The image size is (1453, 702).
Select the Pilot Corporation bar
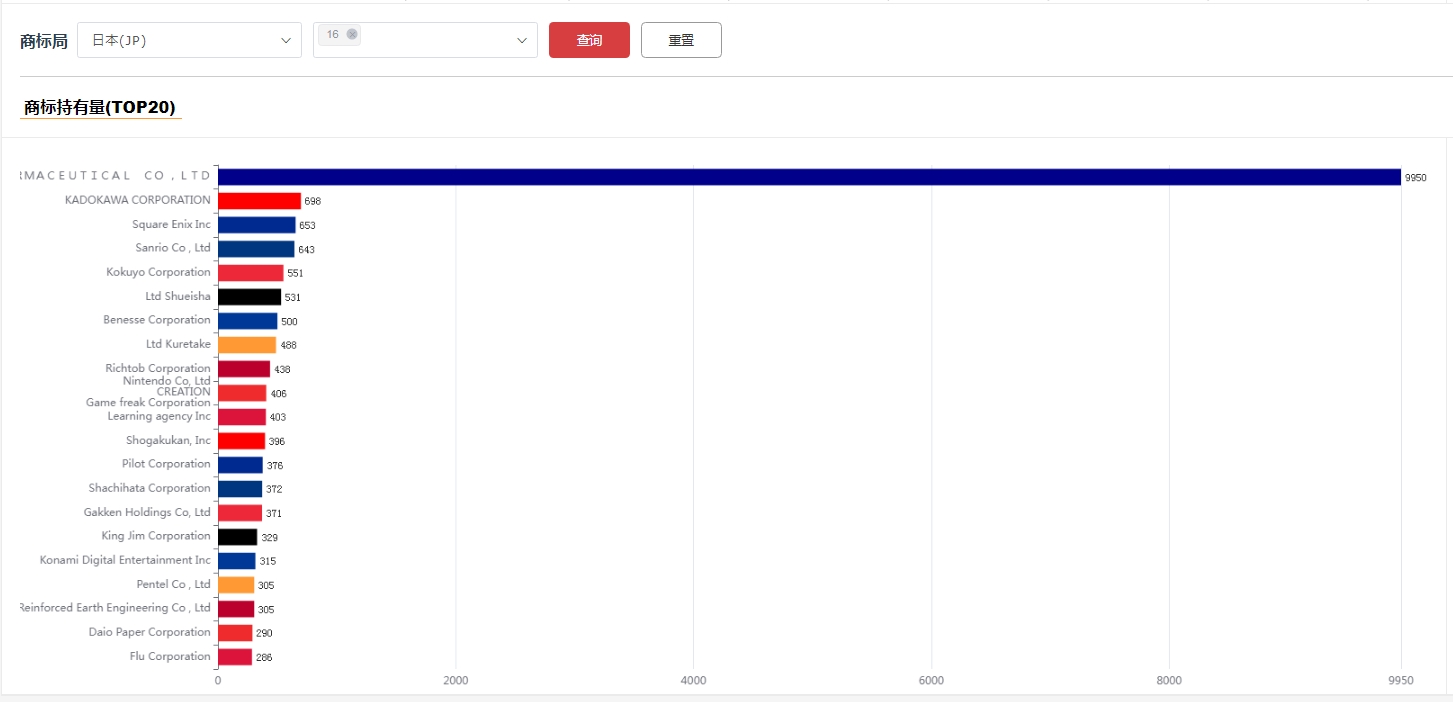240,465
